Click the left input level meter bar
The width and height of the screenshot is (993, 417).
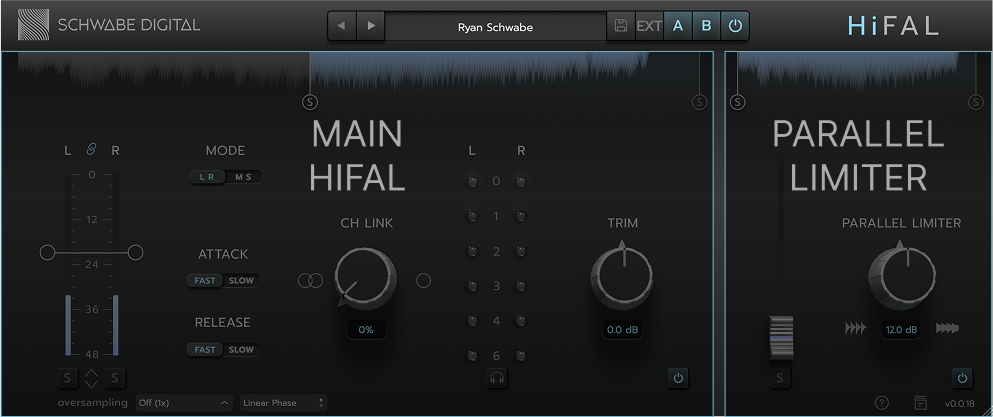(68, 325)
